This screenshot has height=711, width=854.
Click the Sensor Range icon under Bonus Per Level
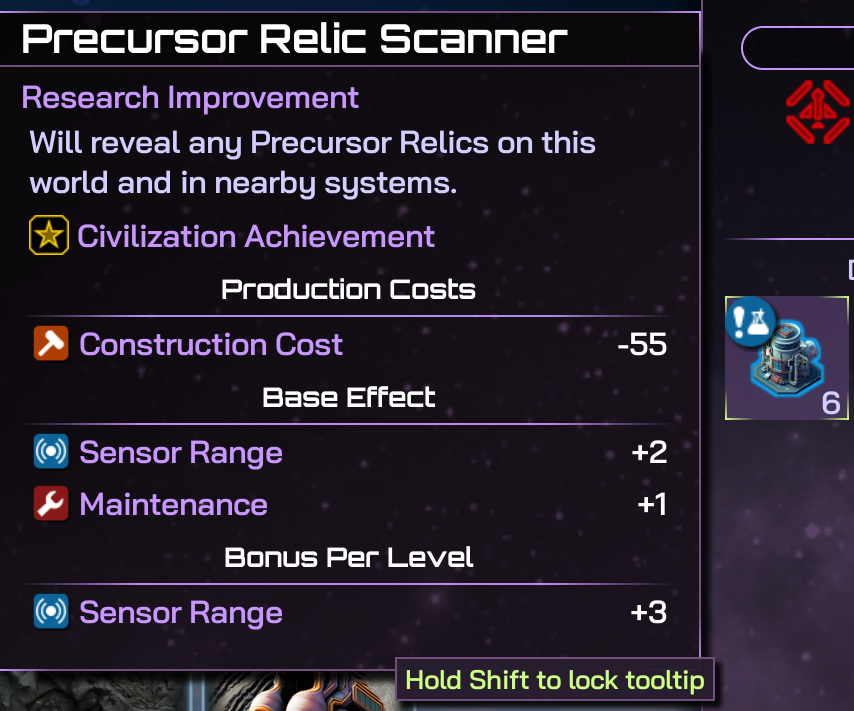51,612
